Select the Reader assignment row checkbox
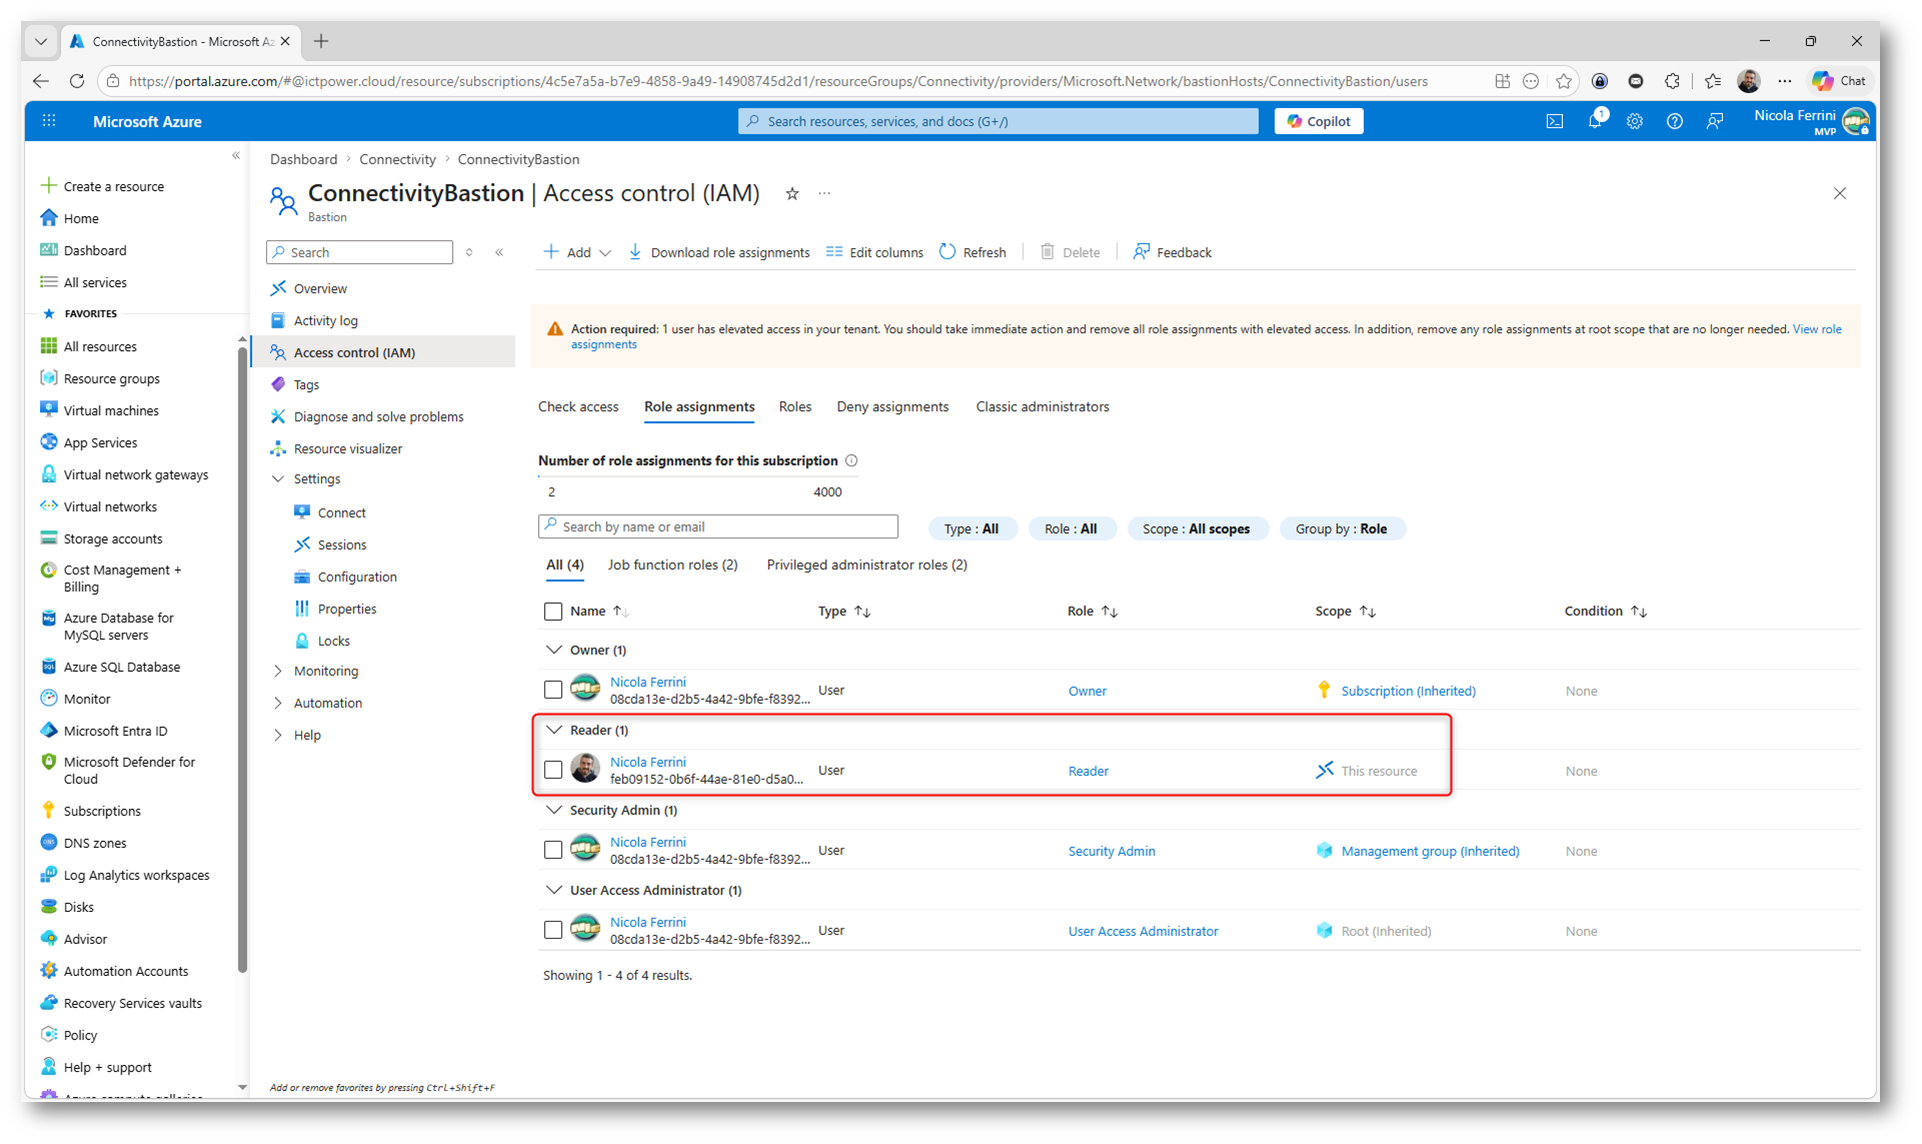Screen dimensions: 1922x1144 point(553,770)
